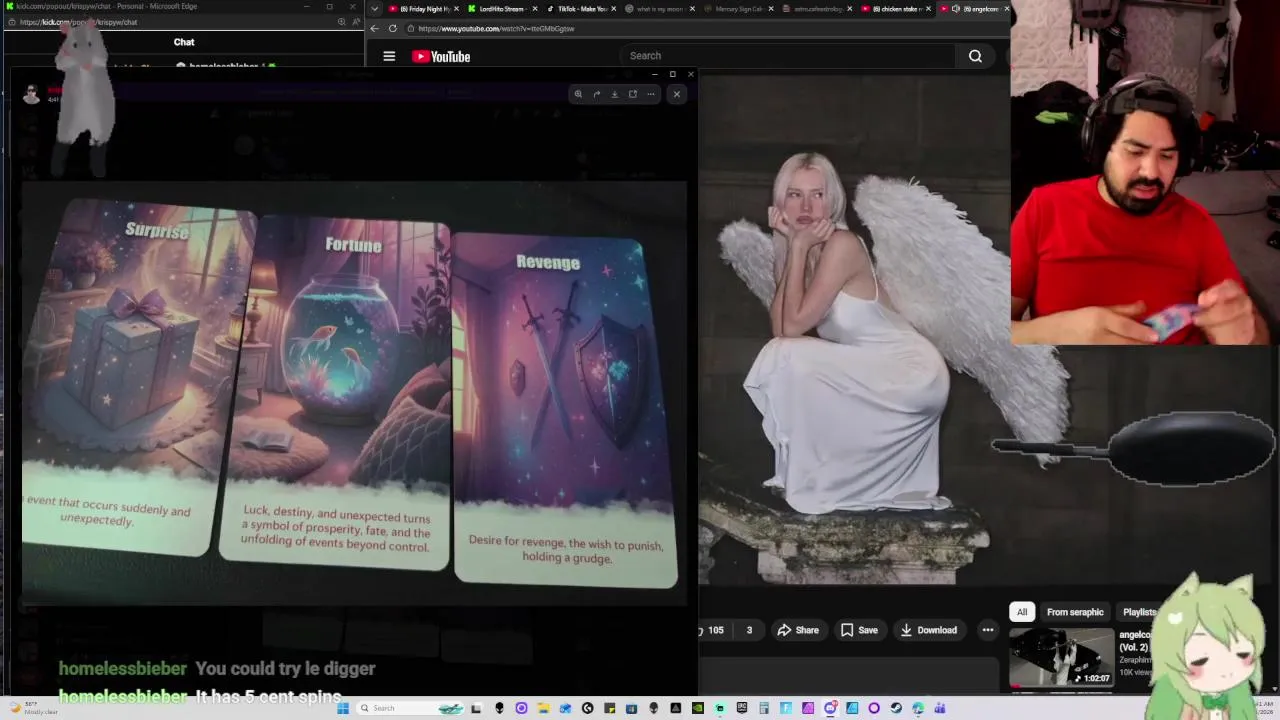The image size is (1280, 720).
Task: Open the Alienware icon on taskbar
Action: (x=500, y=708)
